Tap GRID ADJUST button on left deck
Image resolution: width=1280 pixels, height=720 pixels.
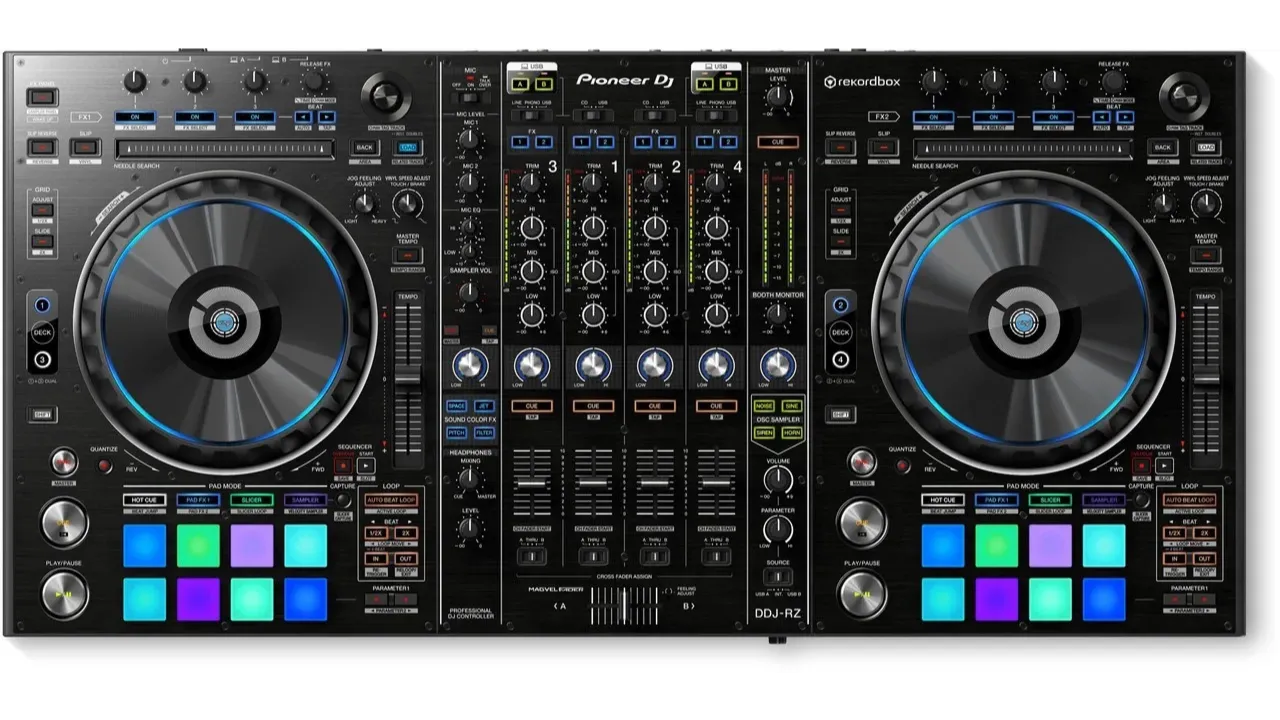click(x=42, y=212)
